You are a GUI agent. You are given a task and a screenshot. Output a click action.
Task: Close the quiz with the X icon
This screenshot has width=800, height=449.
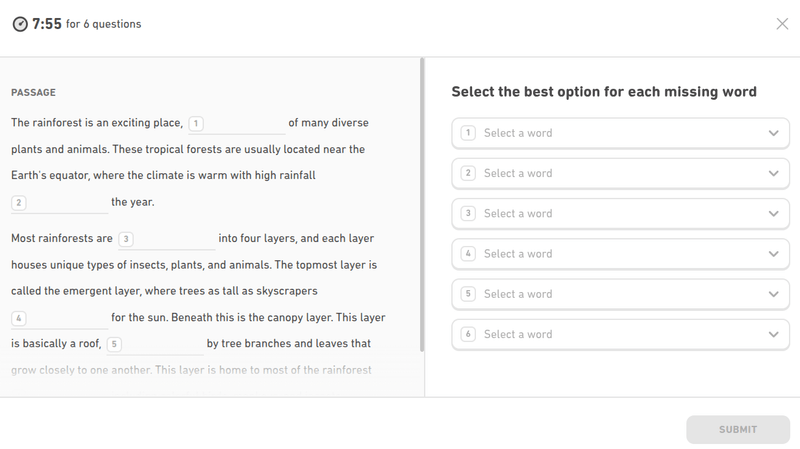(x=782, y=24)
